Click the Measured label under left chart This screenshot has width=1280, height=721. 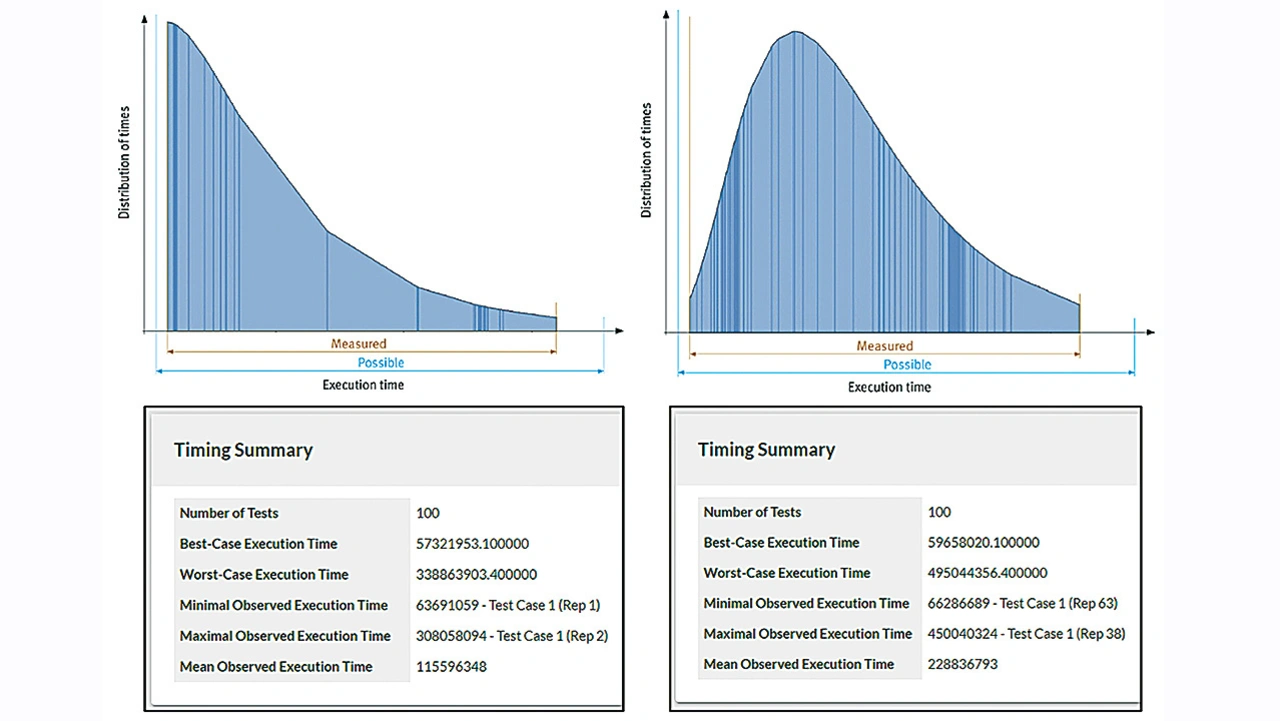pos(358,344)
